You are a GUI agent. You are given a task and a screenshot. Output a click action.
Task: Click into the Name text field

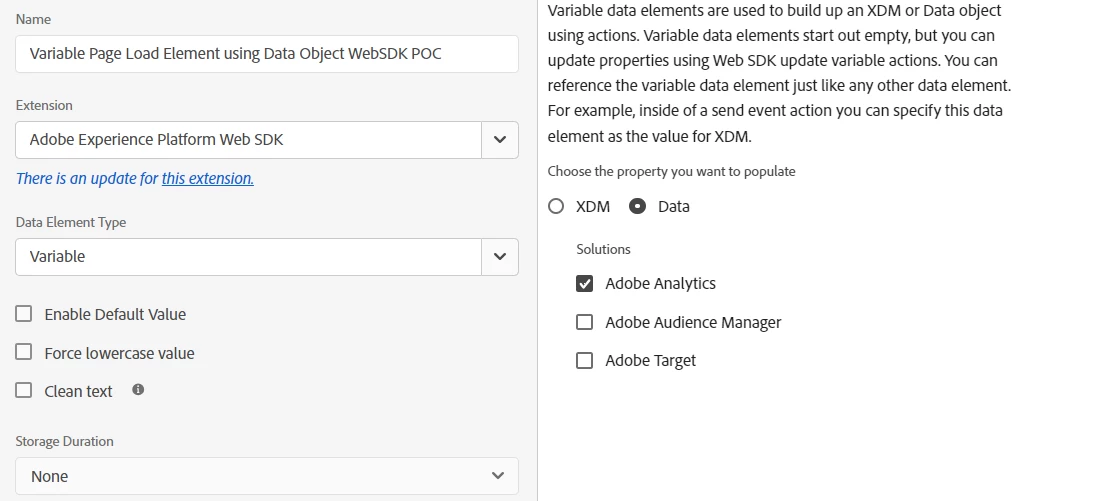click(x=266, y=54)
